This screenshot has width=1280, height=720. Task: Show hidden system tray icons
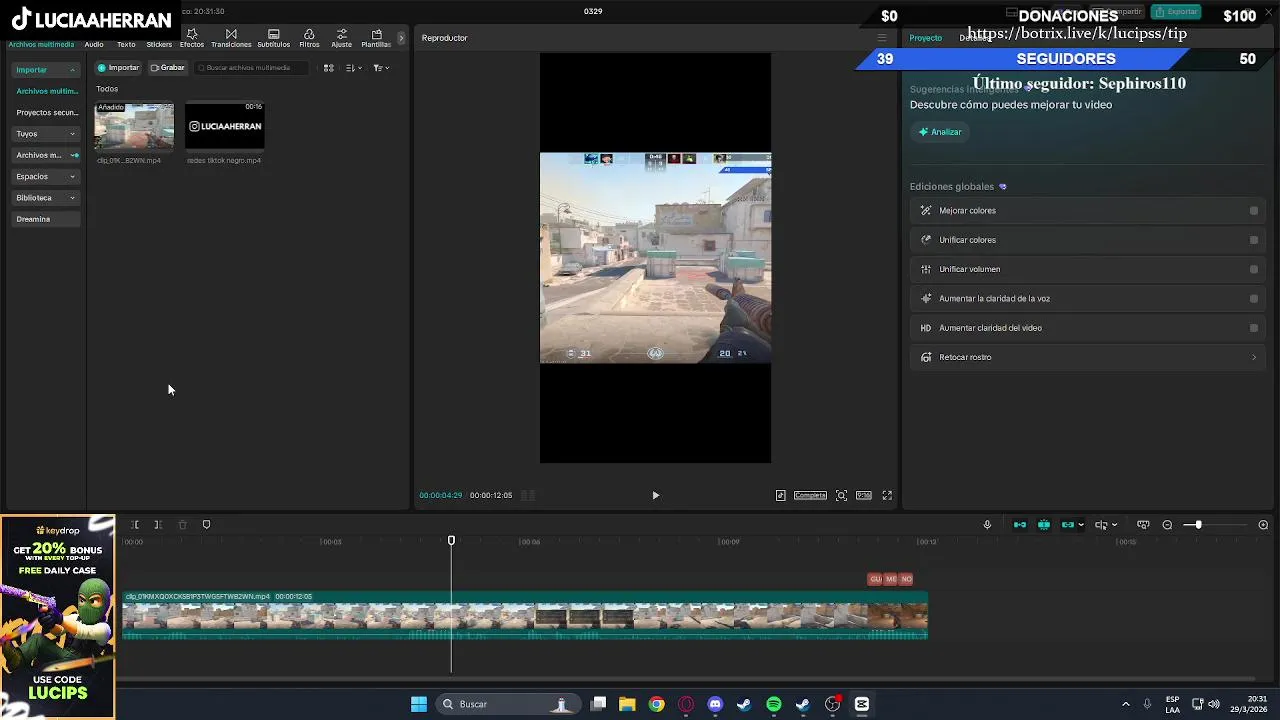(1125, 704)
